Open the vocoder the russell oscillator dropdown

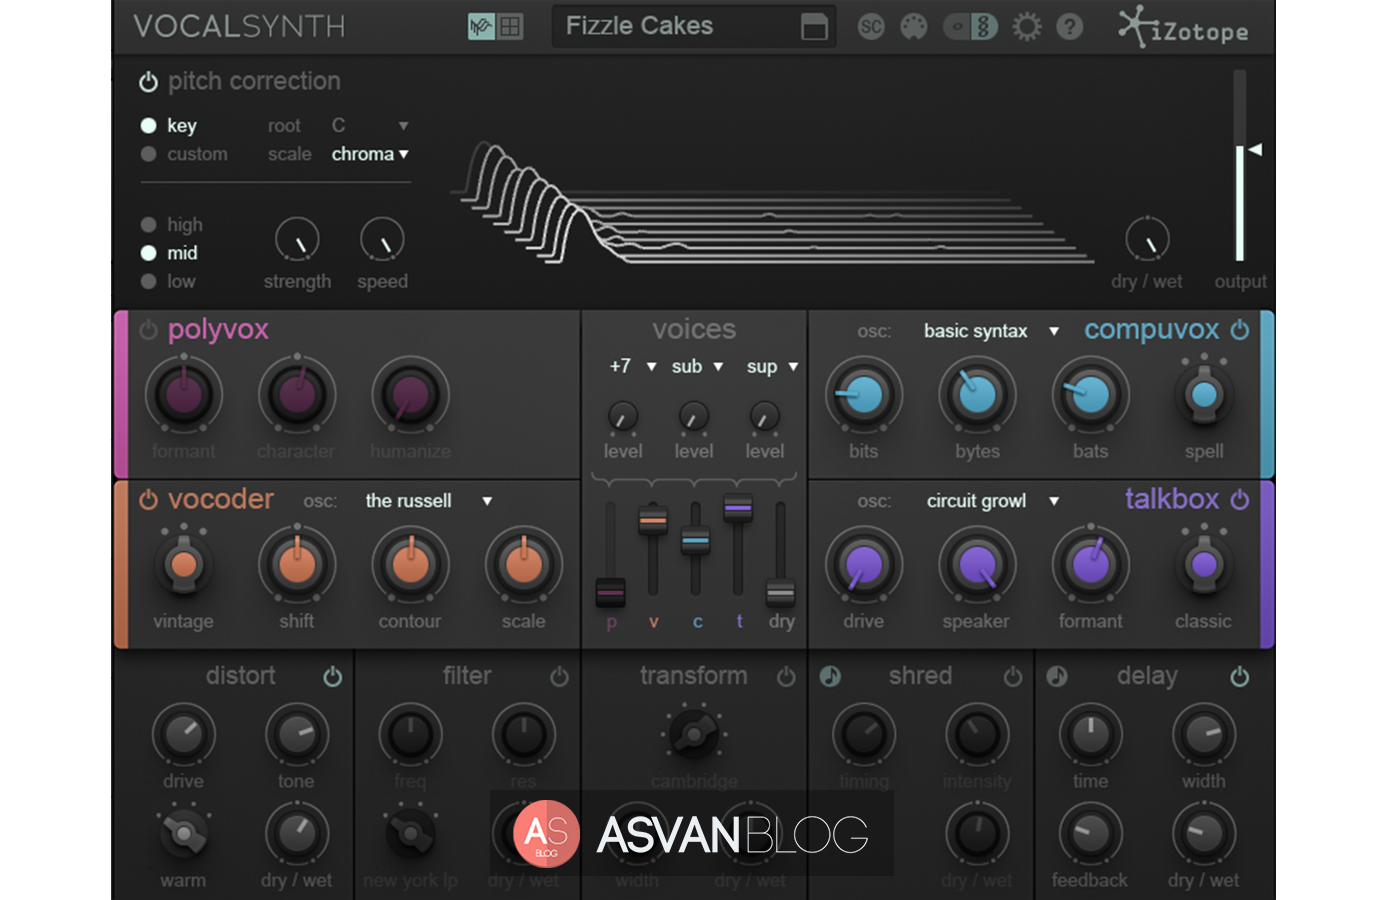coord(429,501)
